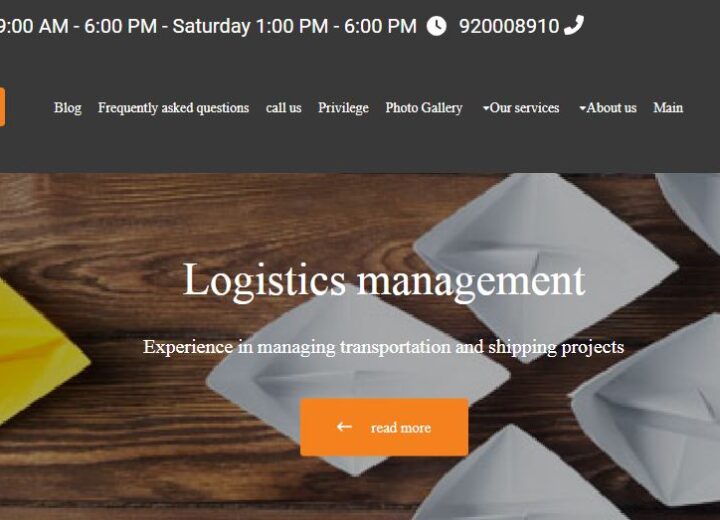The width and height of the screenshot is (720, 520).
Task: Click the partially visible orange button at left edge
Action: 2,107
